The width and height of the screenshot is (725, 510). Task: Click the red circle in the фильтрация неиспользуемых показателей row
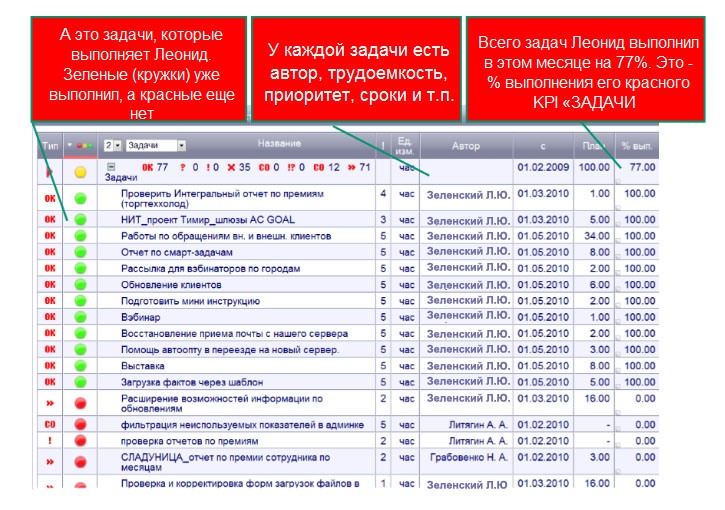coord(80,424)
